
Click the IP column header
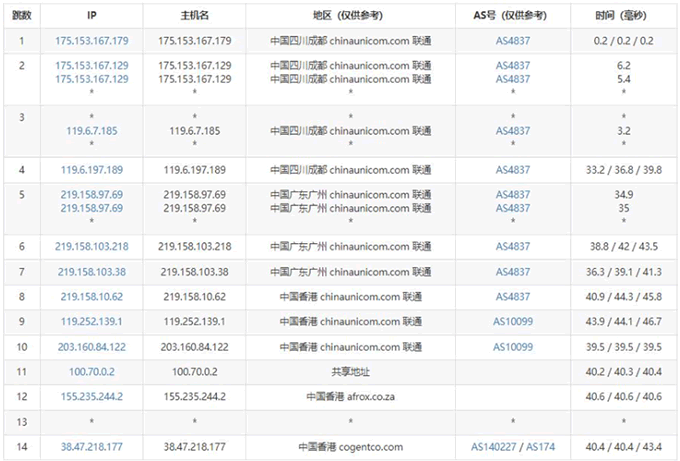pyautogui.click(x=92, y=16)
